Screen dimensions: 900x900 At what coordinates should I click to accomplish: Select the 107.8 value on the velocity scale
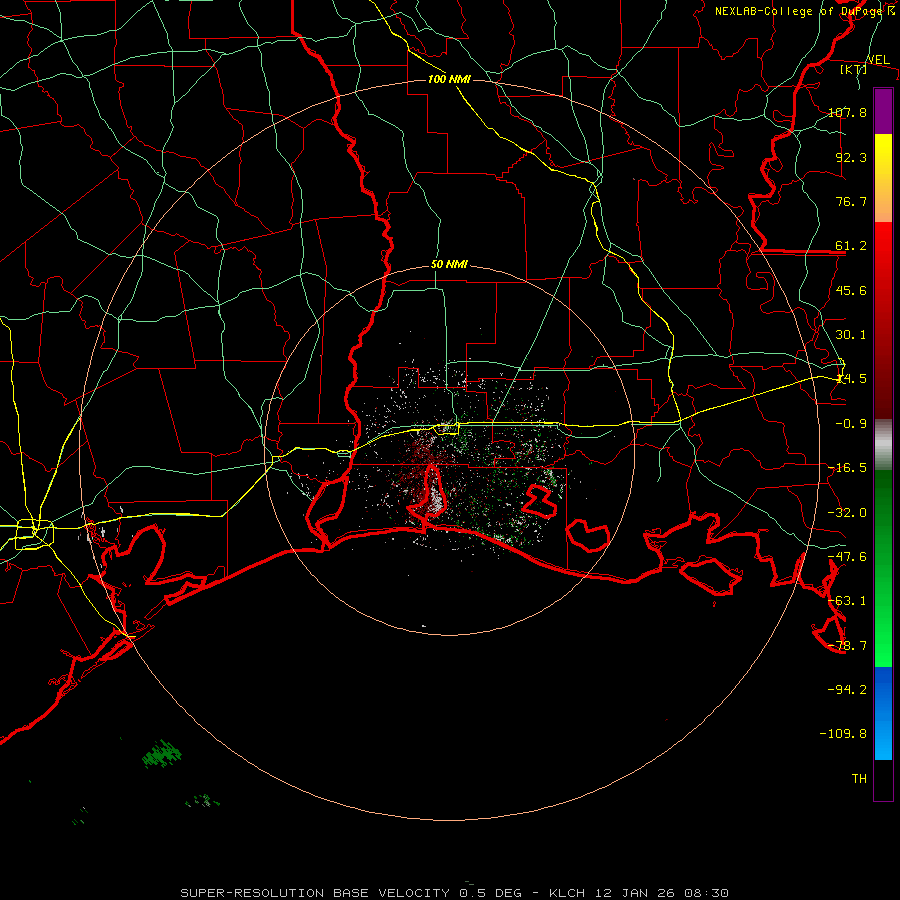(847, 112)
